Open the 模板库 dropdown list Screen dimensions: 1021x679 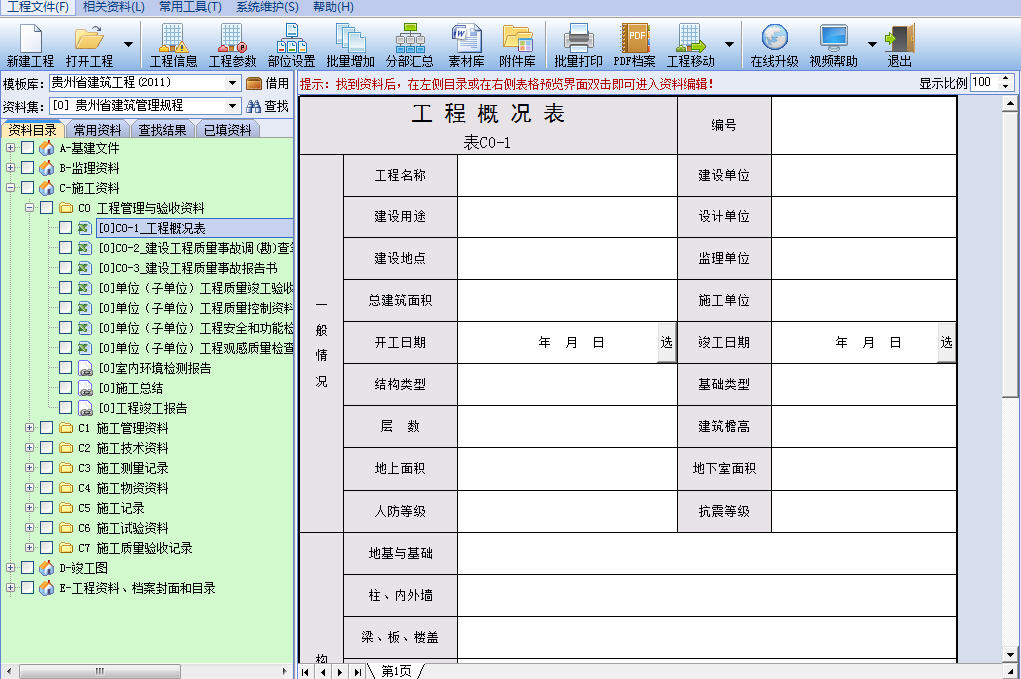[x=232, y=83]
